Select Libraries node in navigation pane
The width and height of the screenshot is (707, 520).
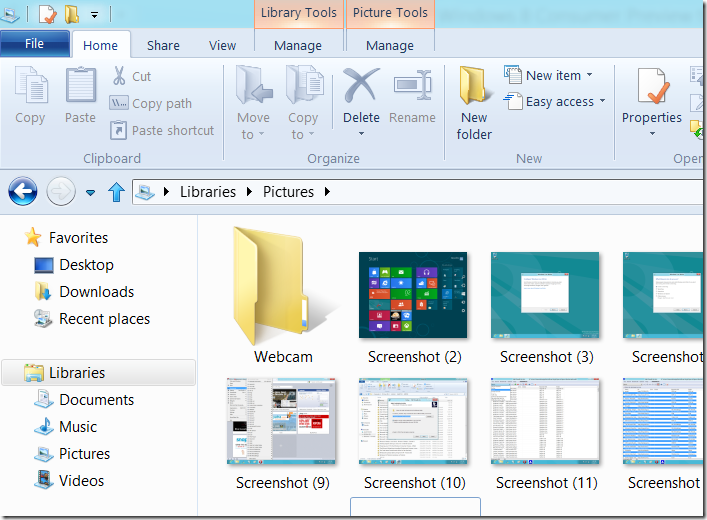99,373
